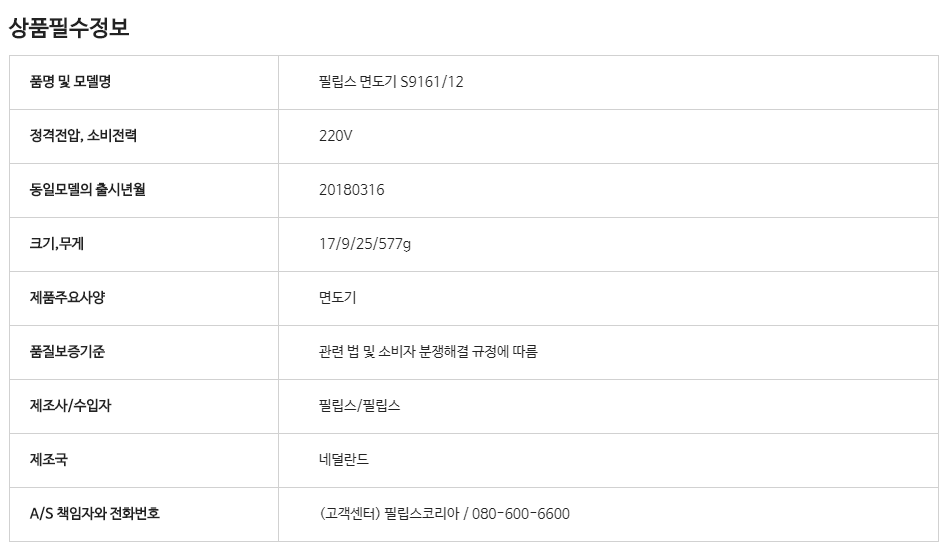Screen dimensions: 948x544
Task: Click the 080-600-6600 phone number
Action: point(520,514)
